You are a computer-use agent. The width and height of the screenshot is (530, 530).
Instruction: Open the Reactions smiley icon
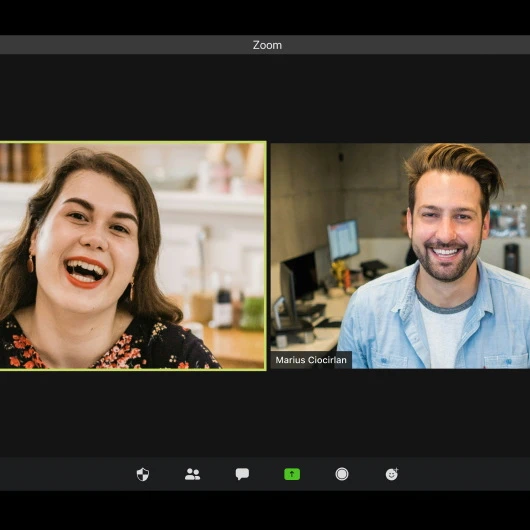pos(392,474)
